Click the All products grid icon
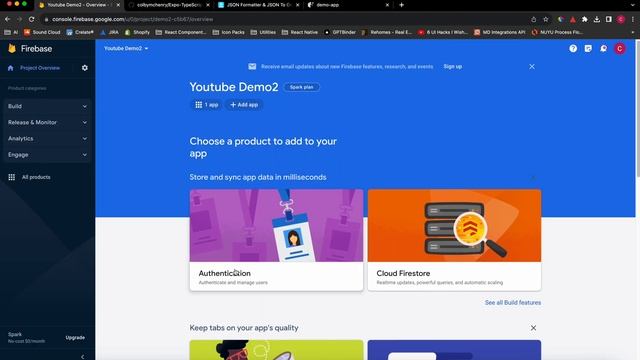Image resolution: width=640 pixels, height=360 pixels. [x=11, y=177]
